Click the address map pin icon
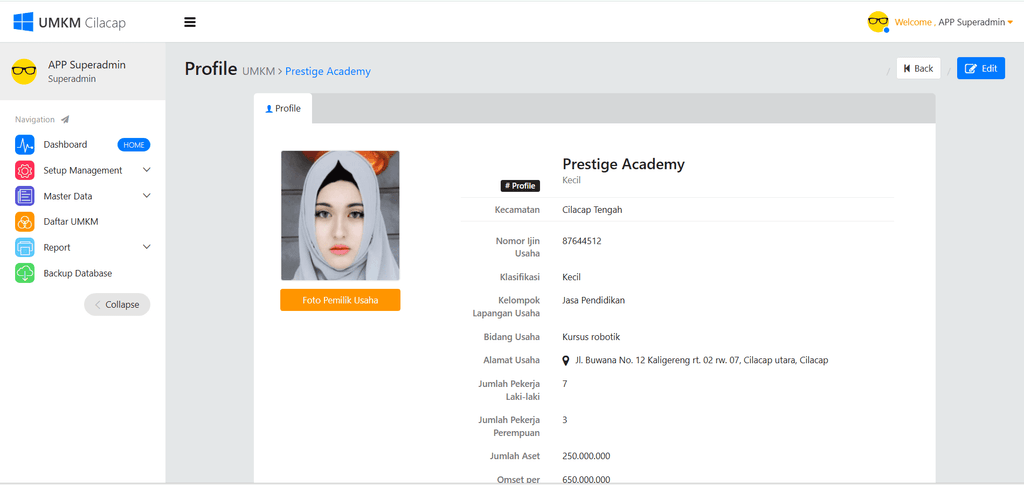The width and height of the screenshot is (1024, 485). pos(566,360)
